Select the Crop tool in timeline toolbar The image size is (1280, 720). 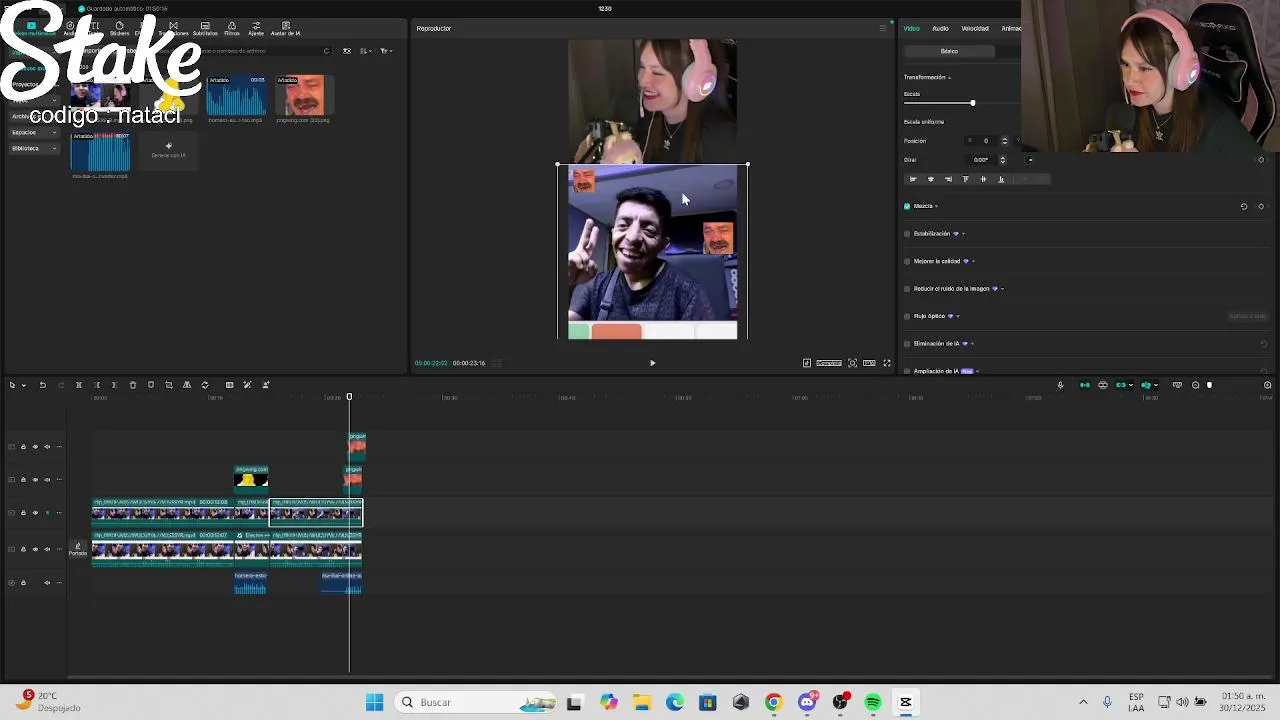click(169, 385)
